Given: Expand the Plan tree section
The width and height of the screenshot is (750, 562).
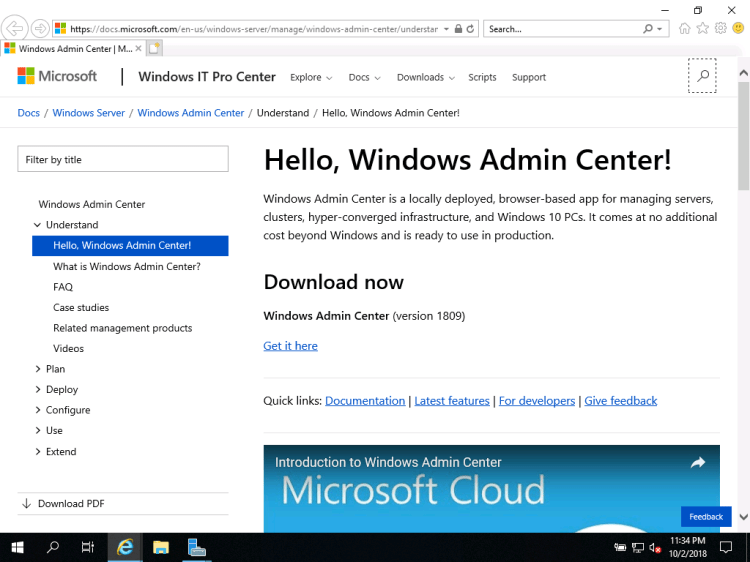Looking at the screenshot, I should [x=37, y=369].
